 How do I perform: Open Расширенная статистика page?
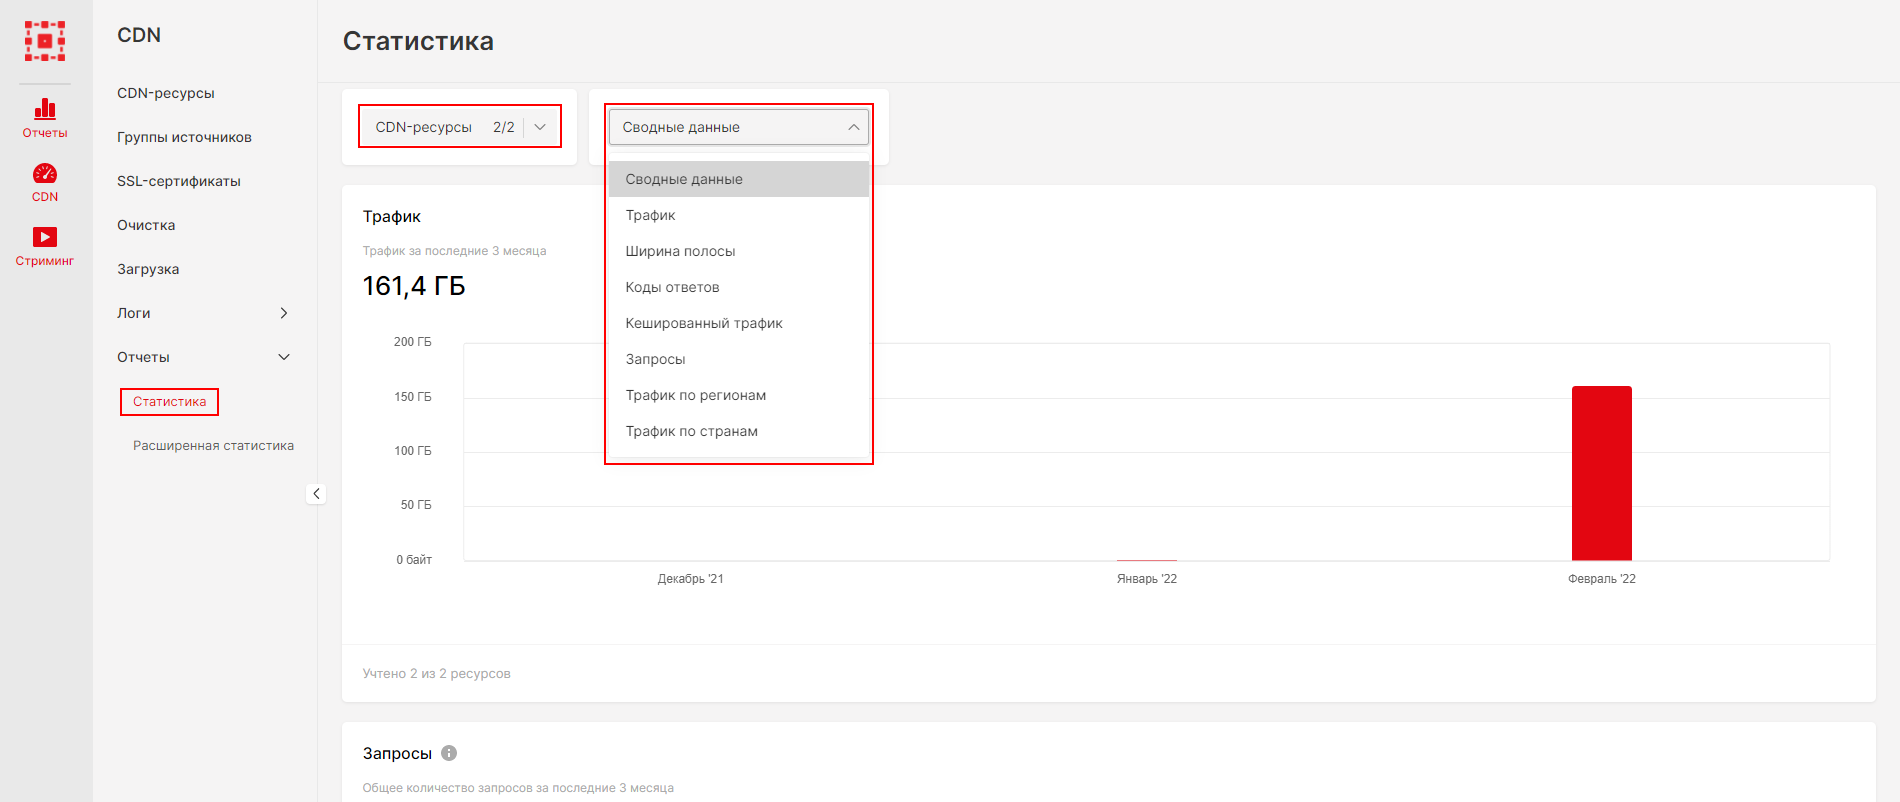(x=213, y=446)
